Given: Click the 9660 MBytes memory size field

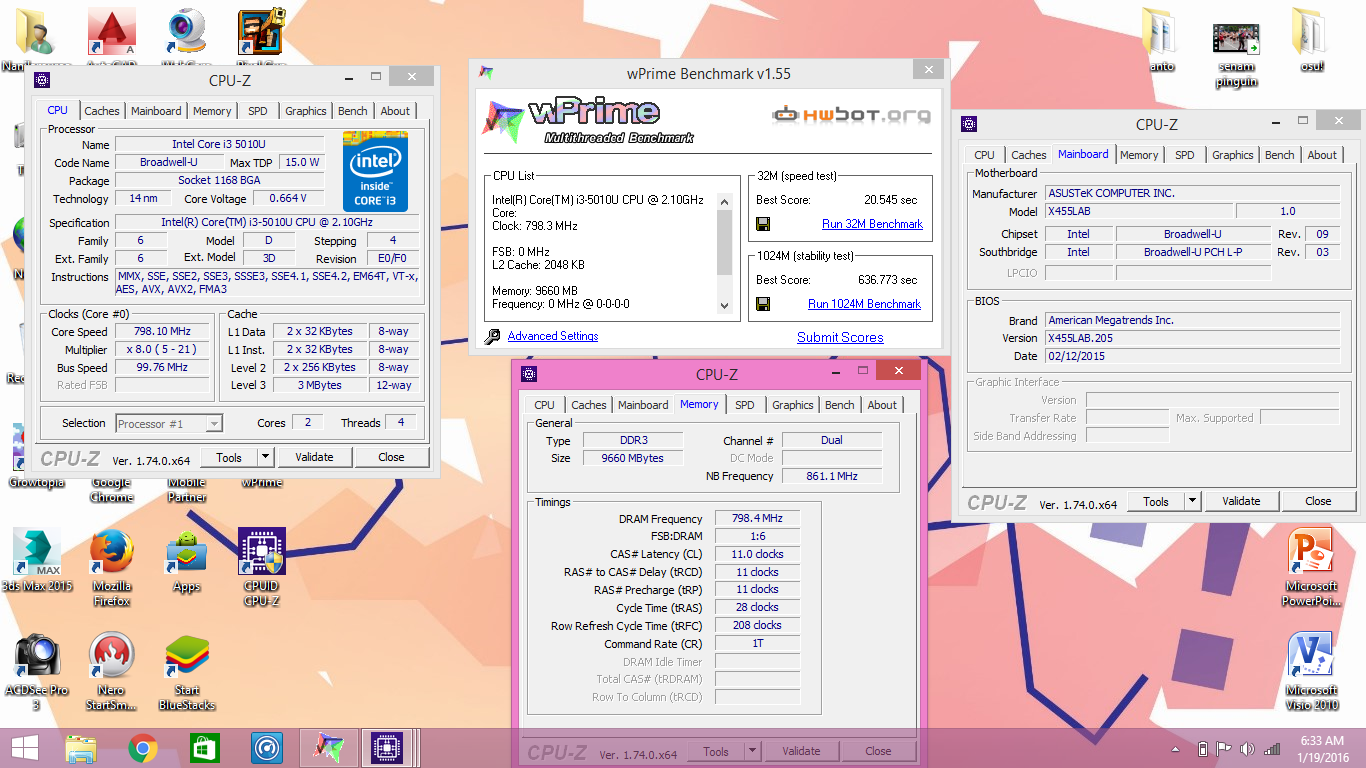Looking at the screenshot, I should (631, 458).
